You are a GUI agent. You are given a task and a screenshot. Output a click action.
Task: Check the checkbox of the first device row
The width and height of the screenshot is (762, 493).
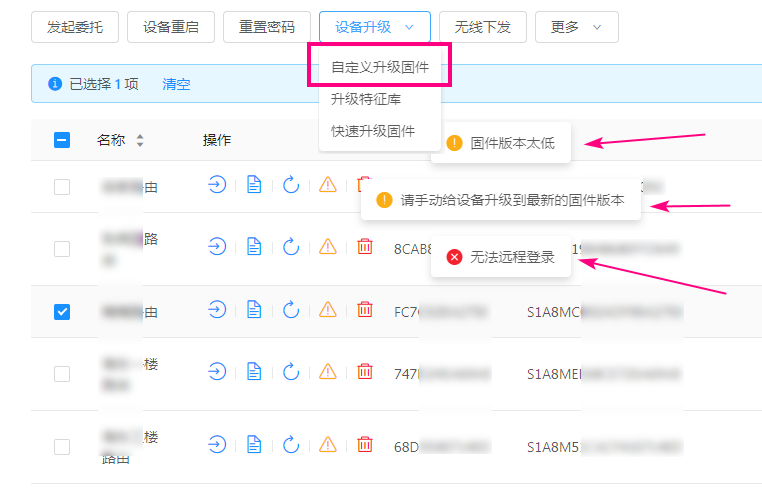(x=62, y=186)
